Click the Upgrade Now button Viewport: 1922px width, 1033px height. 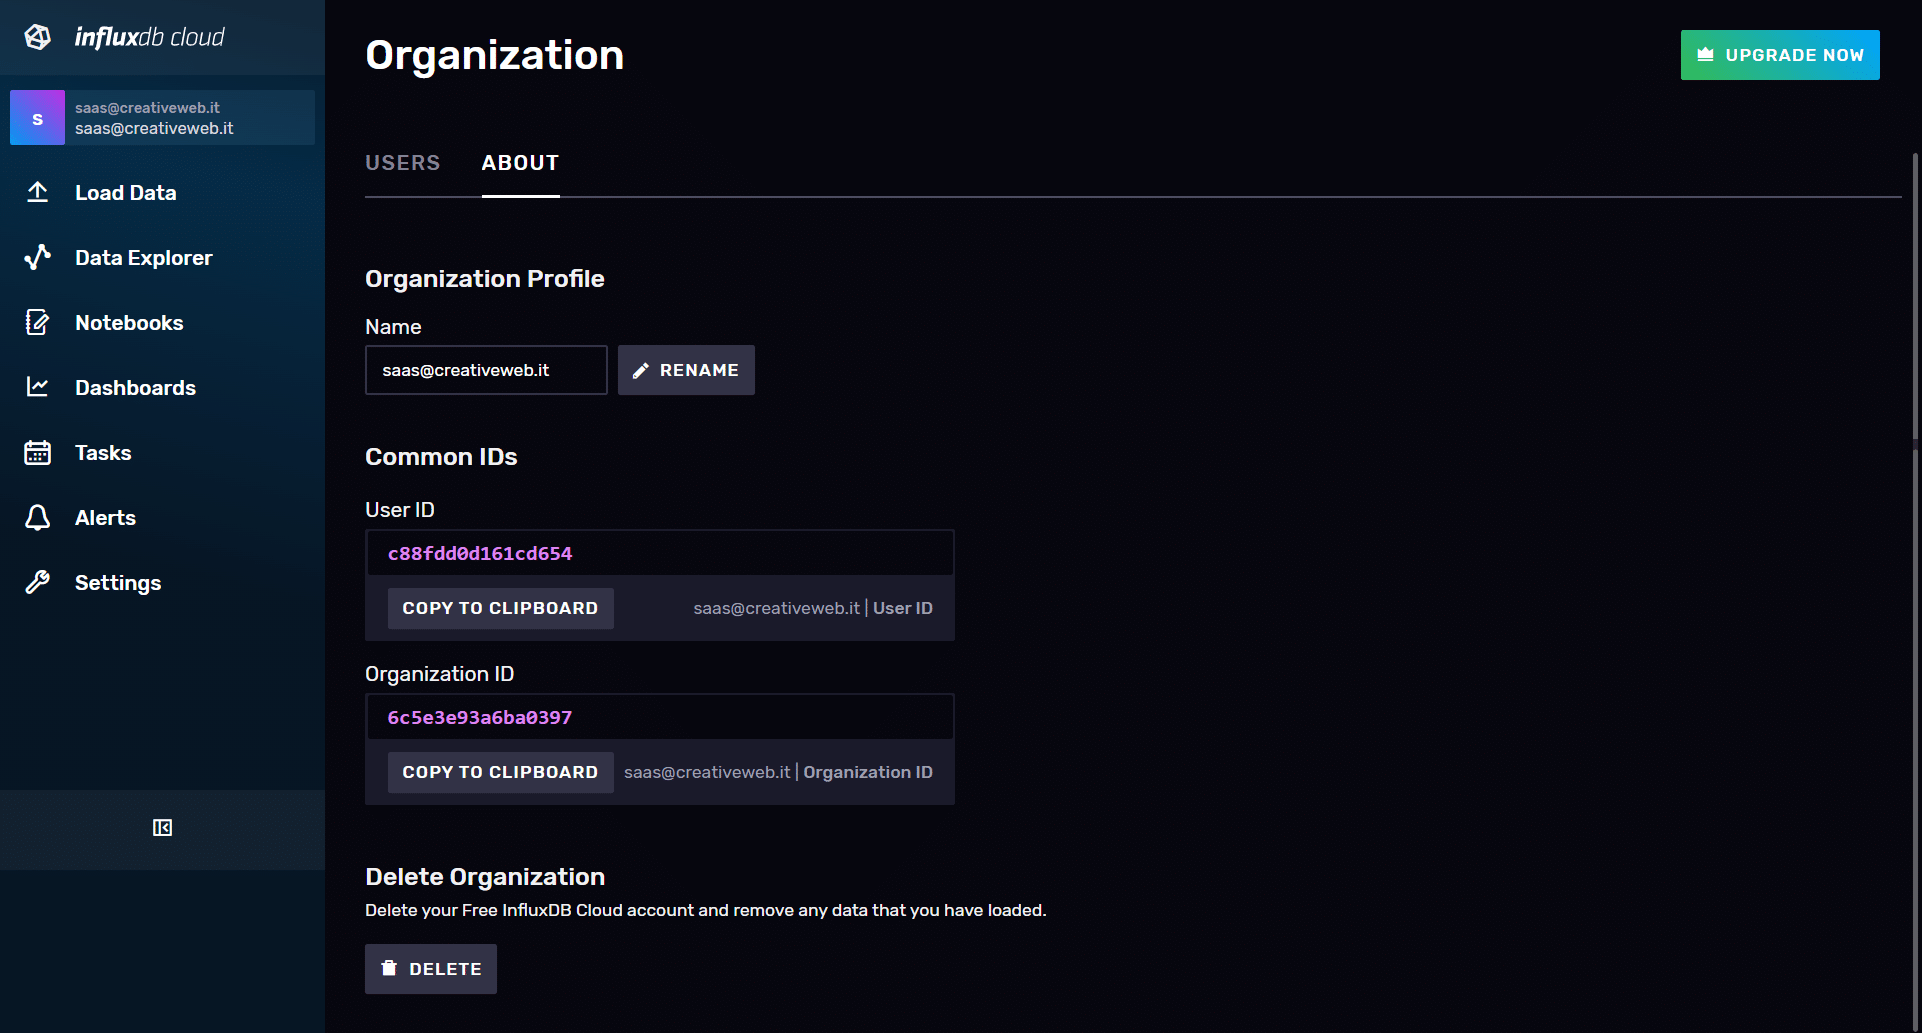[x=1780, y=55]
